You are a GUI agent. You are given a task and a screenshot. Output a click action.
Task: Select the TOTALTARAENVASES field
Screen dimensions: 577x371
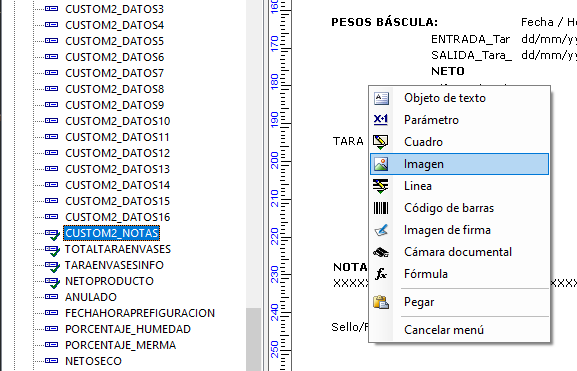coord(118,249)
